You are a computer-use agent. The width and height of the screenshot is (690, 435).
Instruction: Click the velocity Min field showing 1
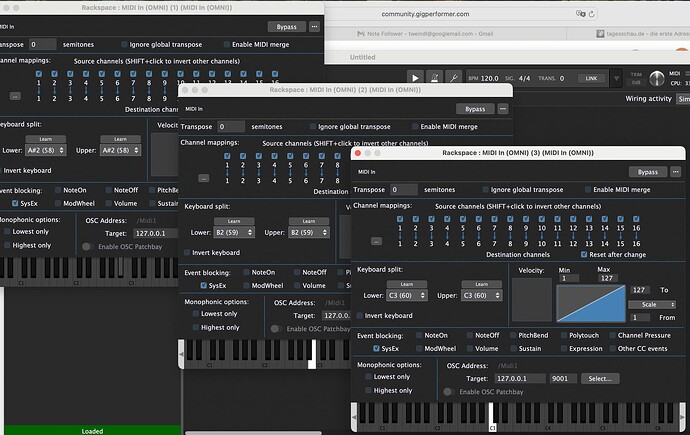(569, 278)
